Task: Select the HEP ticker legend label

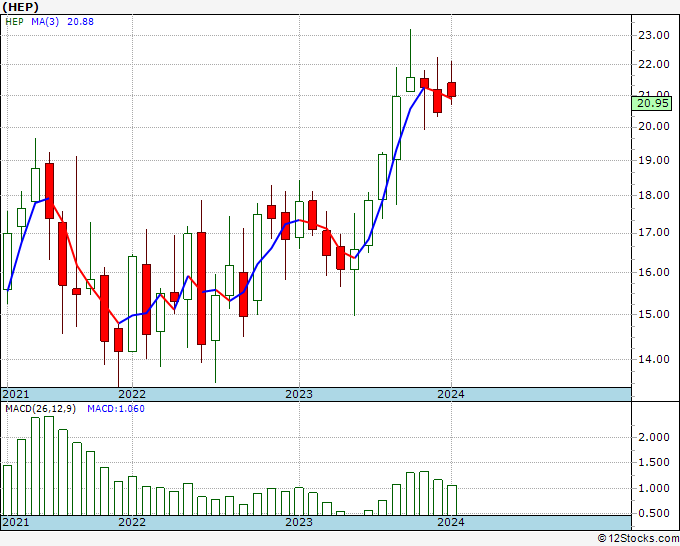Action: tap(14, 22)
